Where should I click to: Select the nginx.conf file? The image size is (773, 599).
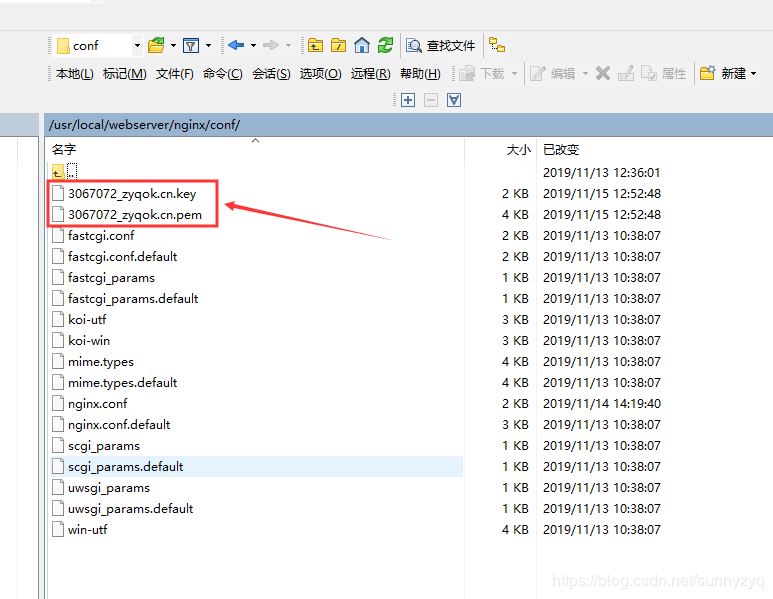[97, 404]
